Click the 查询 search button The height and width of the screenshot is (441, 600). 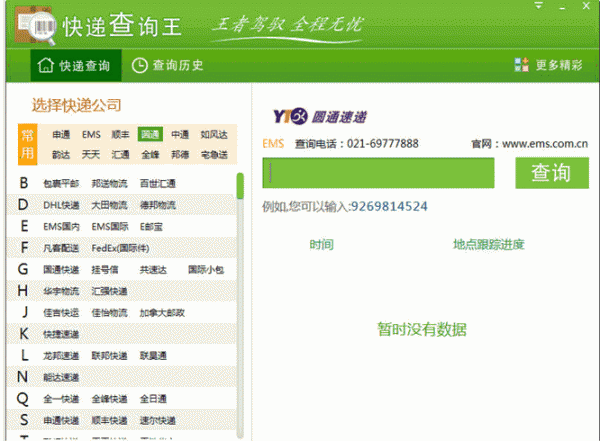tap(552, 173)
